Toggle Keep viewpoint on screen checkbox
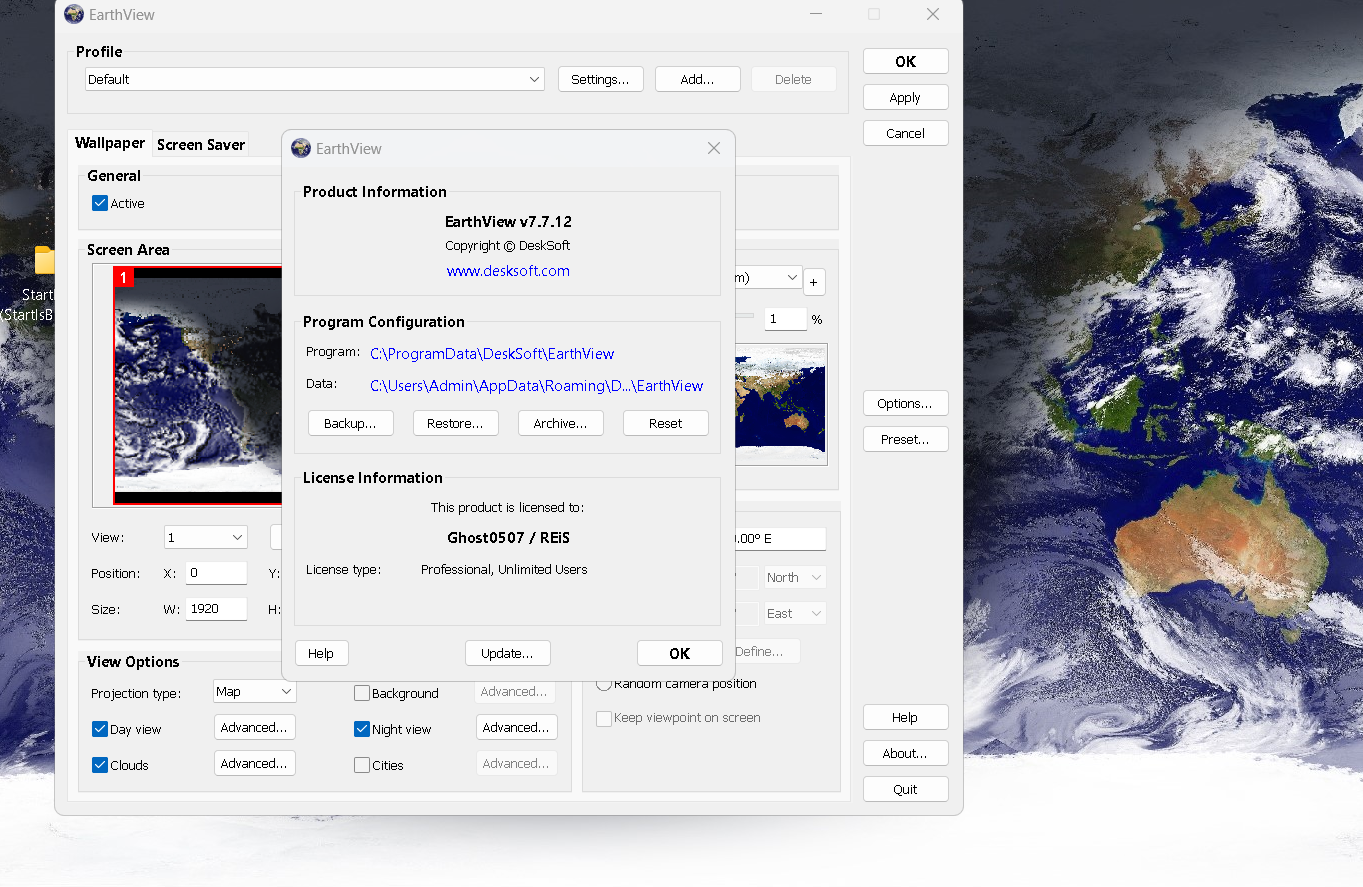The width and height of the screenshot is (1363, 887). [x=604, y=718]
